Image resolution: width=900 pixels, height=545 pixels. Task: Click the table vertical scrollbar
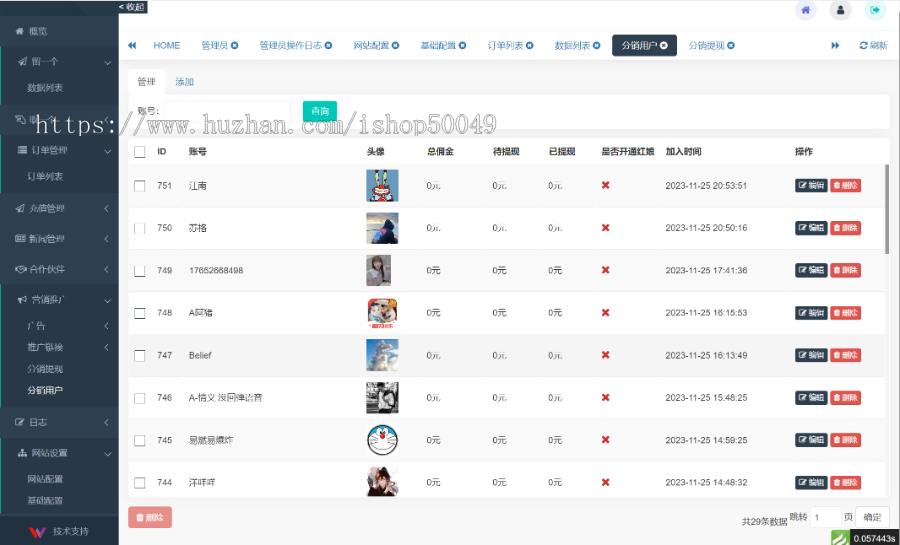pyautogui.click(x=887, y=209)
